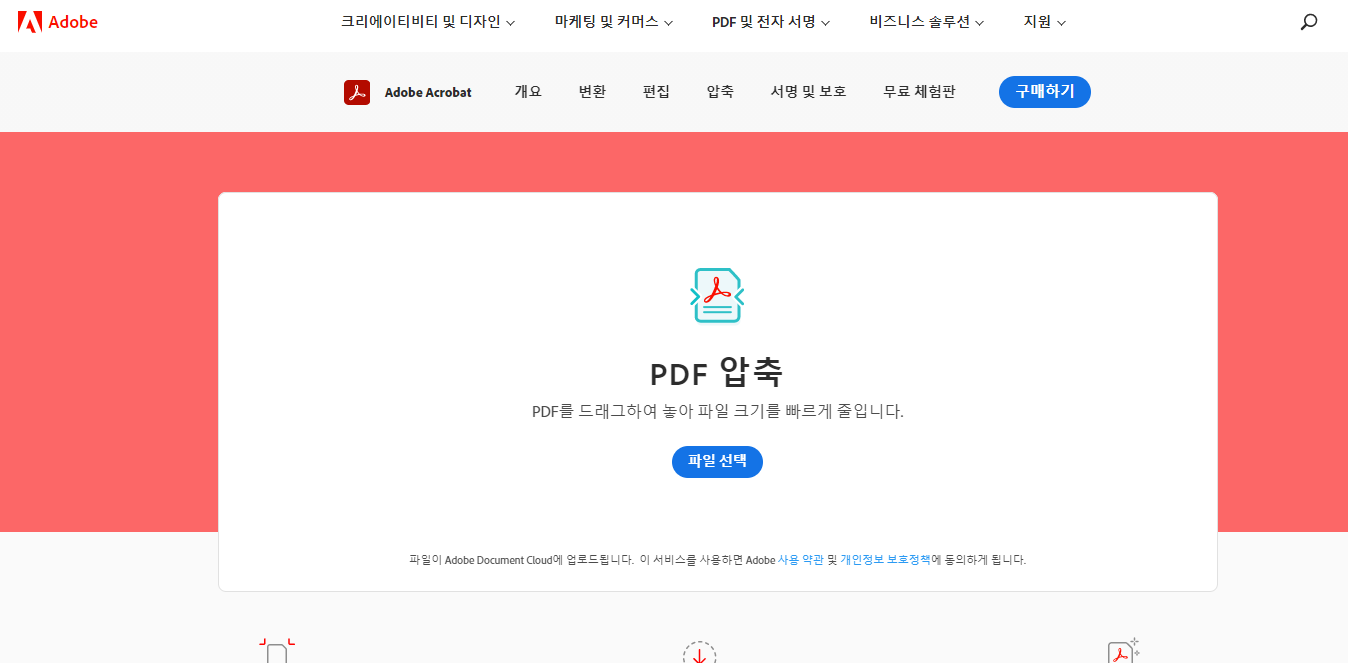This screenshot has height=663, width=1348.
Task: Expand the 지원 menu
Action: coord(1045,22)
